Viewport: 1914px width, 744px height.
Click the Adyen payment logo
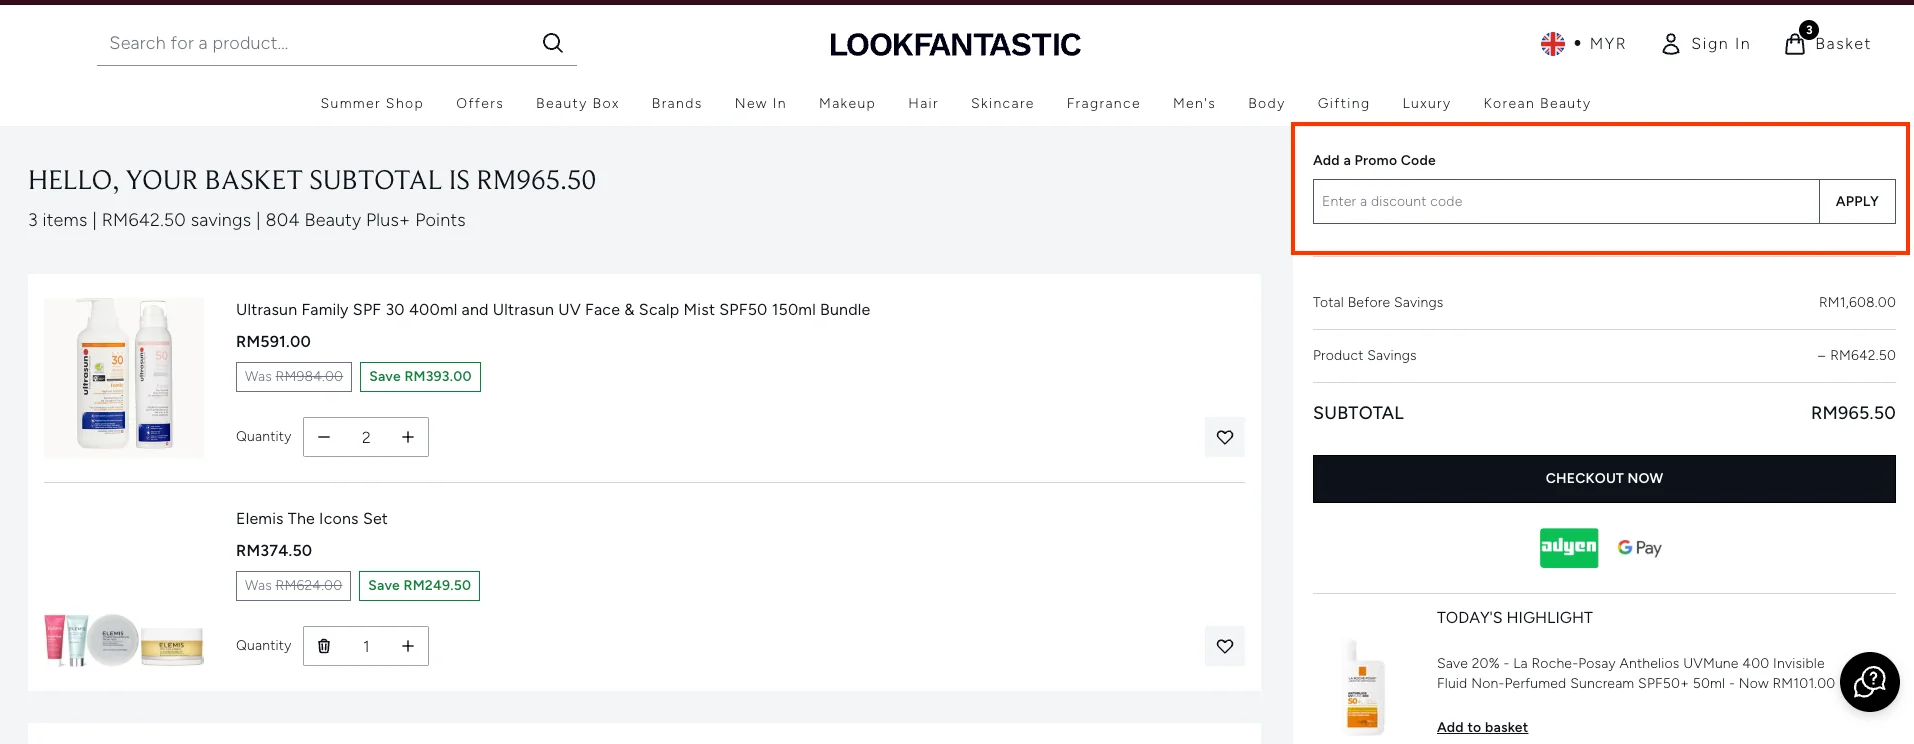click(x=1569, y=548)
